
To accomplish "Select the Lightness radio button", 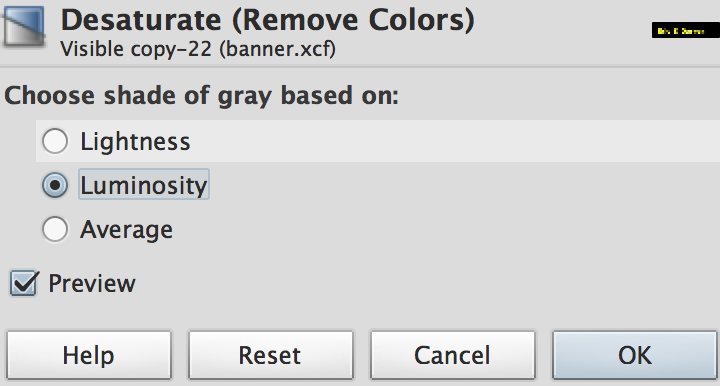I will [55, 141].
